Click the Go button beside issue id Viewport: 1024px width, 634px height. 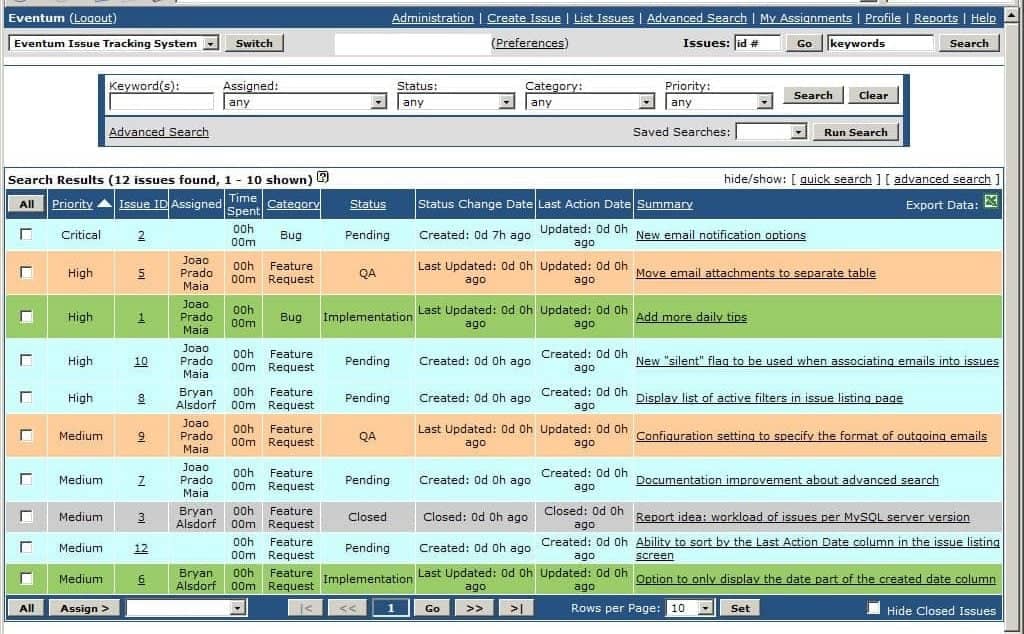point(804,43)
